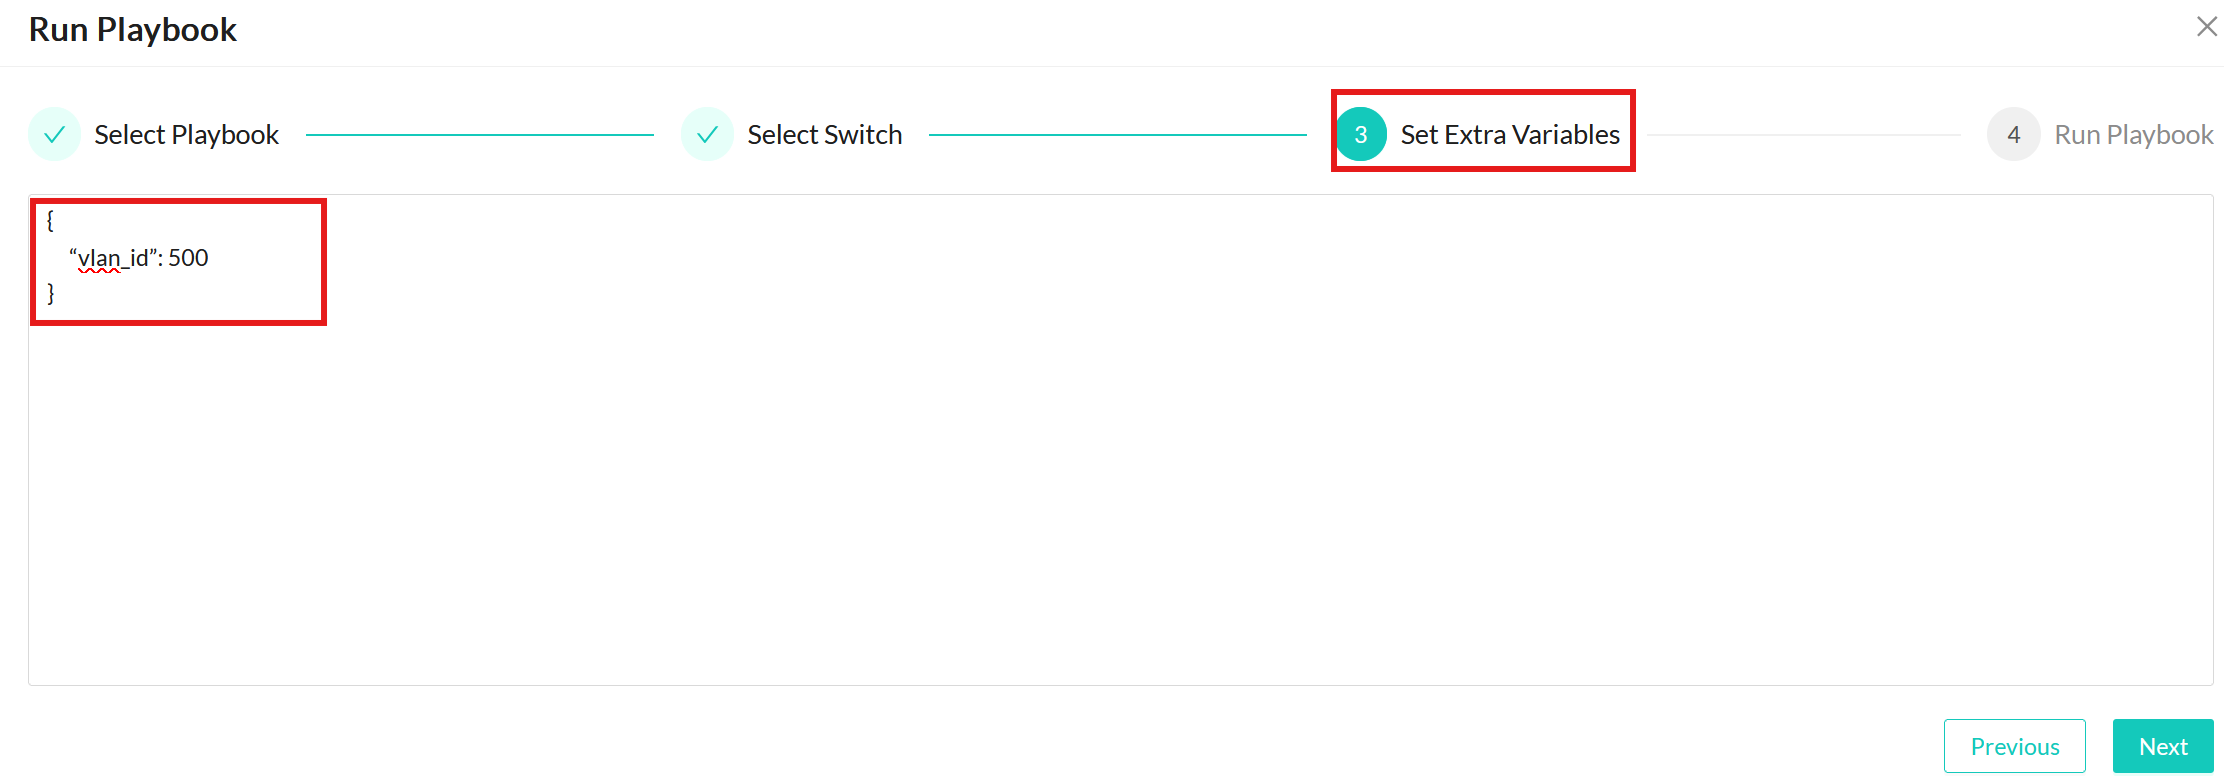Click the Select Playbook checkmark icon
Image resolution: width=2224 pixels, height=778 pixels.
pyautogui.click(x=55, y=134)
